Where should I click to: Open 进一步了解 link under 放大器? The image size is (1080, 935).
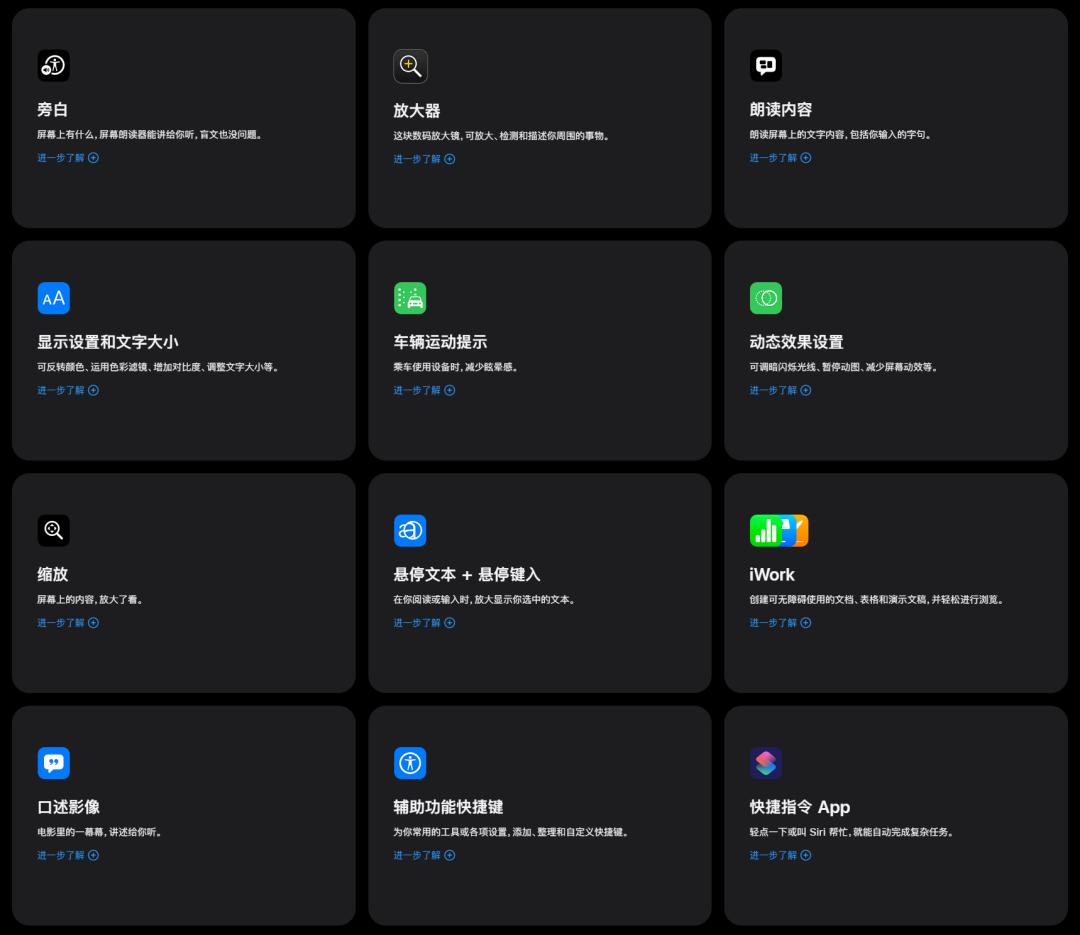coord(424,159)
